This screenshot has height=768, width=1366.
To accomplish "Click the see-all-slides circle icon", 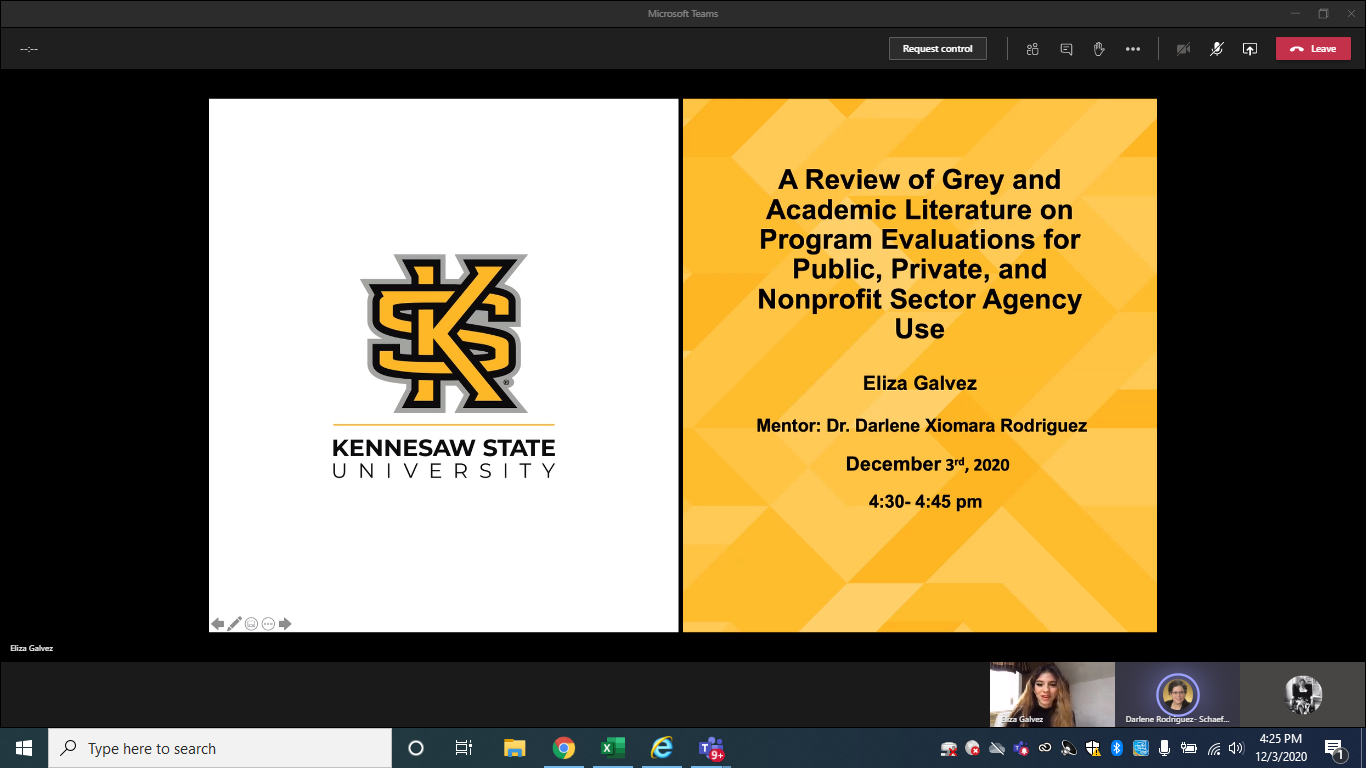I will 251,624.
